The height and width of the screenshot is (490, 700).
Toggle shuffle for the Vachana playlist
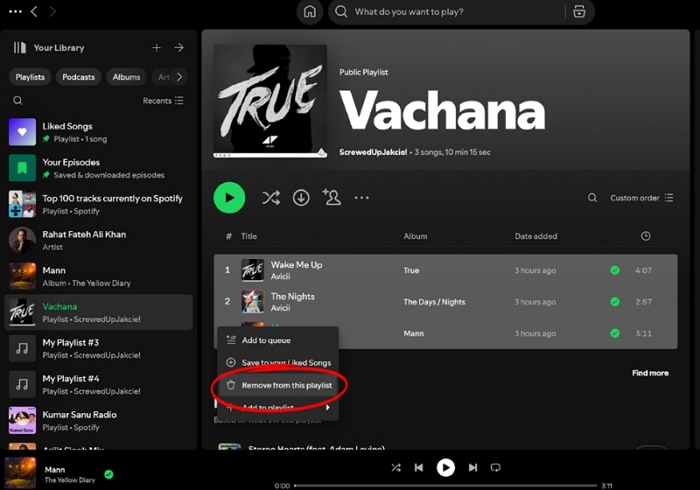(x=271, y=198)
